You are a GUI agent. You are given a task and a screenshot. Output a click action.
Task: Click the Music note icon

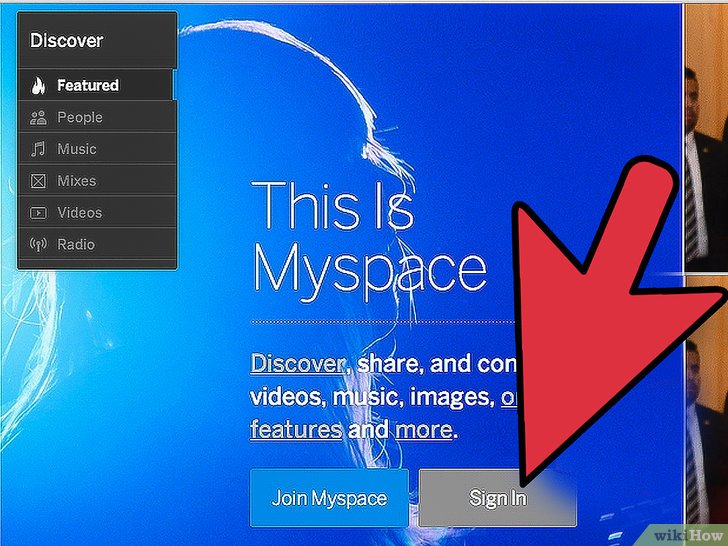coord(38,149)
